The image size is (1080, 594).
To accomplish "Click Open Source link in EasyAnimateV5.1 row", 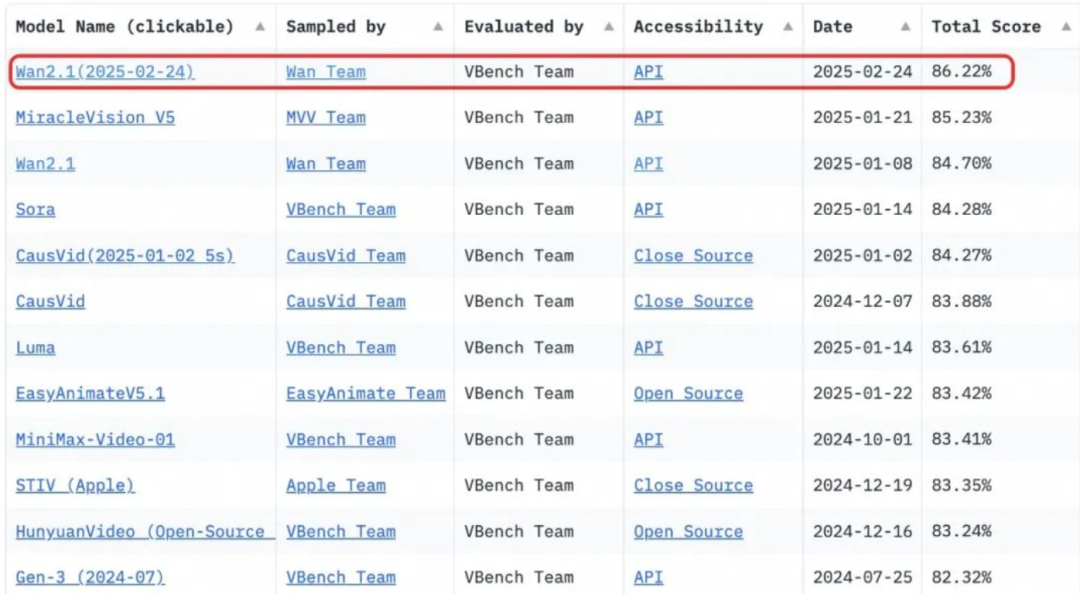I will coord(688,393).
